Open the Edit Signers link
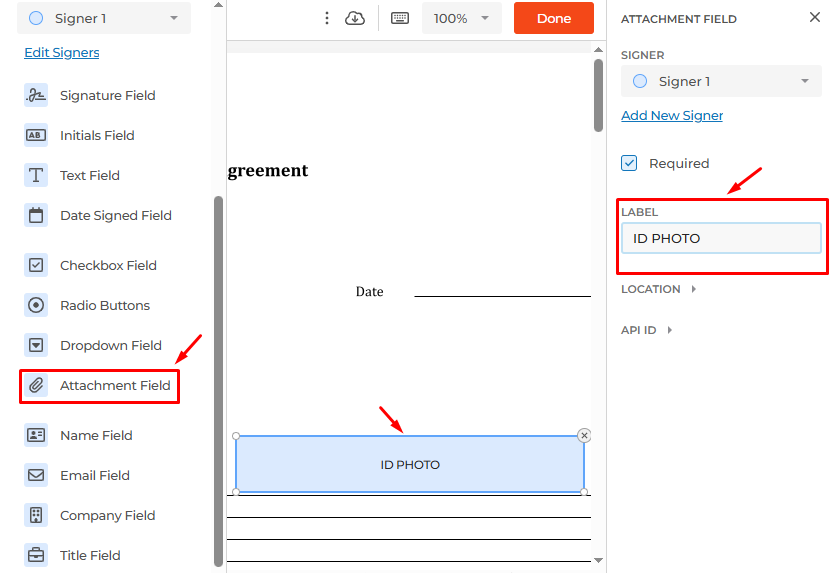The width and height of the screenshot is (832, 573). (x=62, y=52)
